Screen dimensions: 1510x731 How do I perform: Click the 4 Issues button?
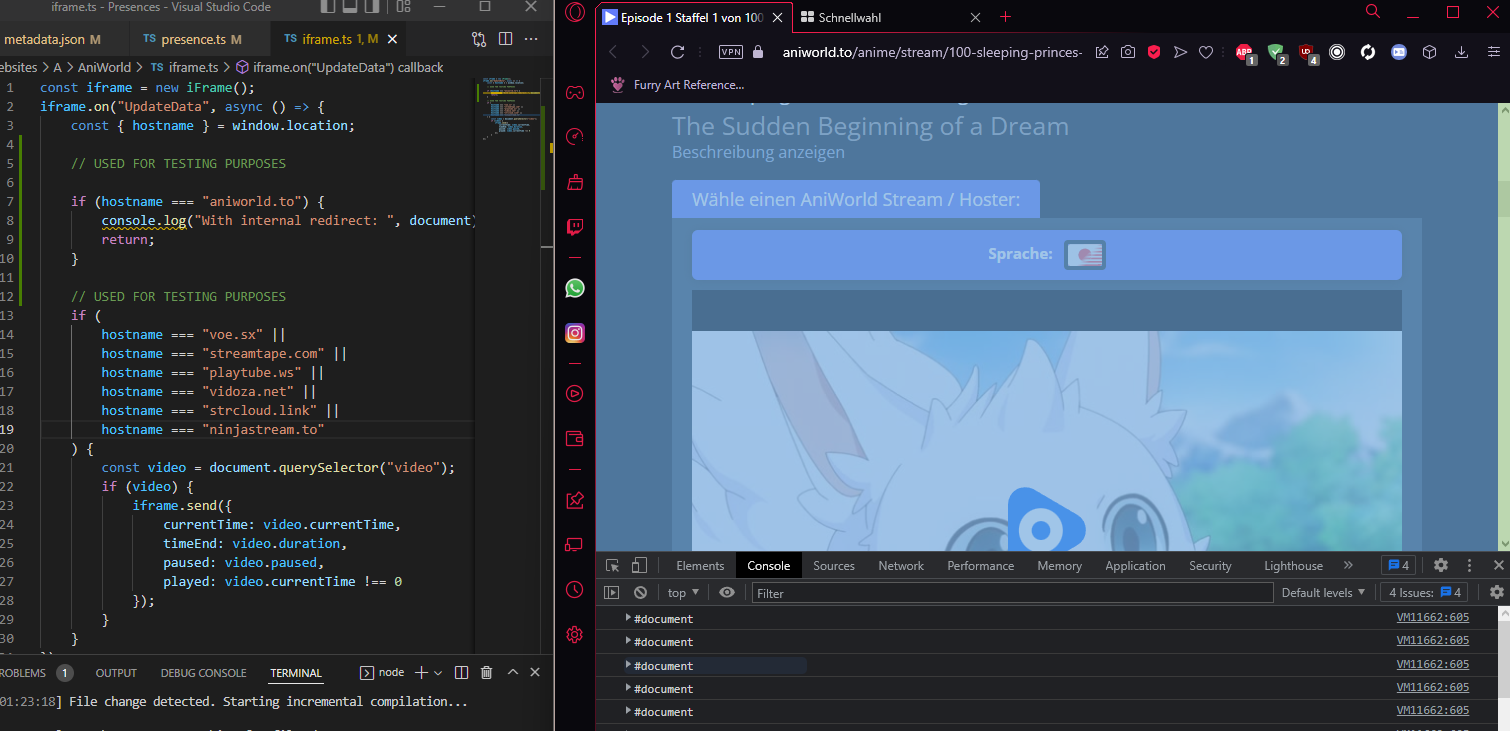coord(1424,592)
